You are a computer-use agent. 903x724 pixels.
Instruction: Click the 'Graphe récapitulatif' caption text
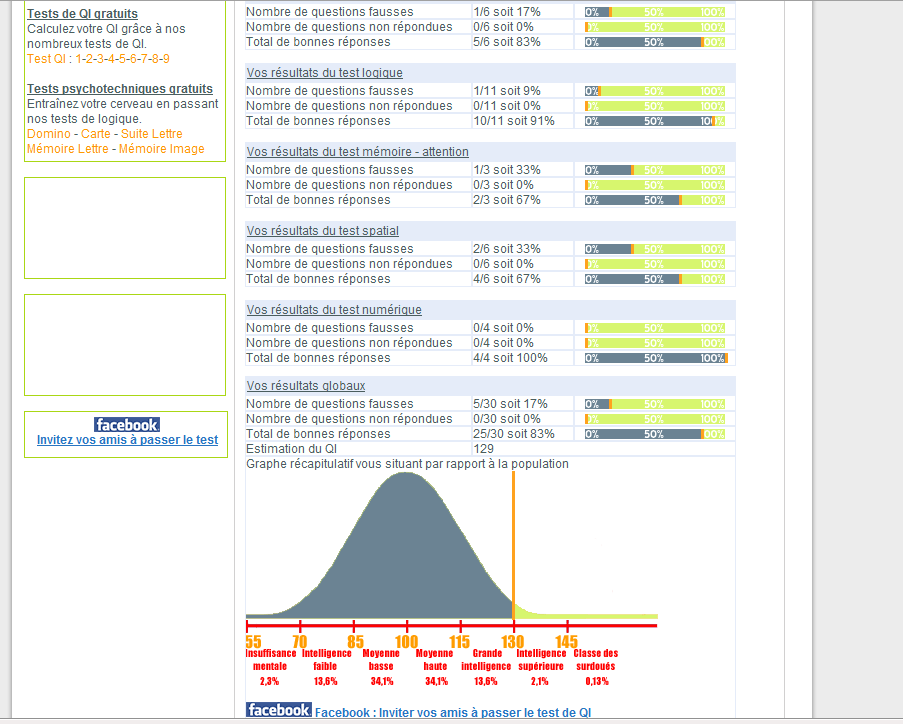[x=407, y=464]
